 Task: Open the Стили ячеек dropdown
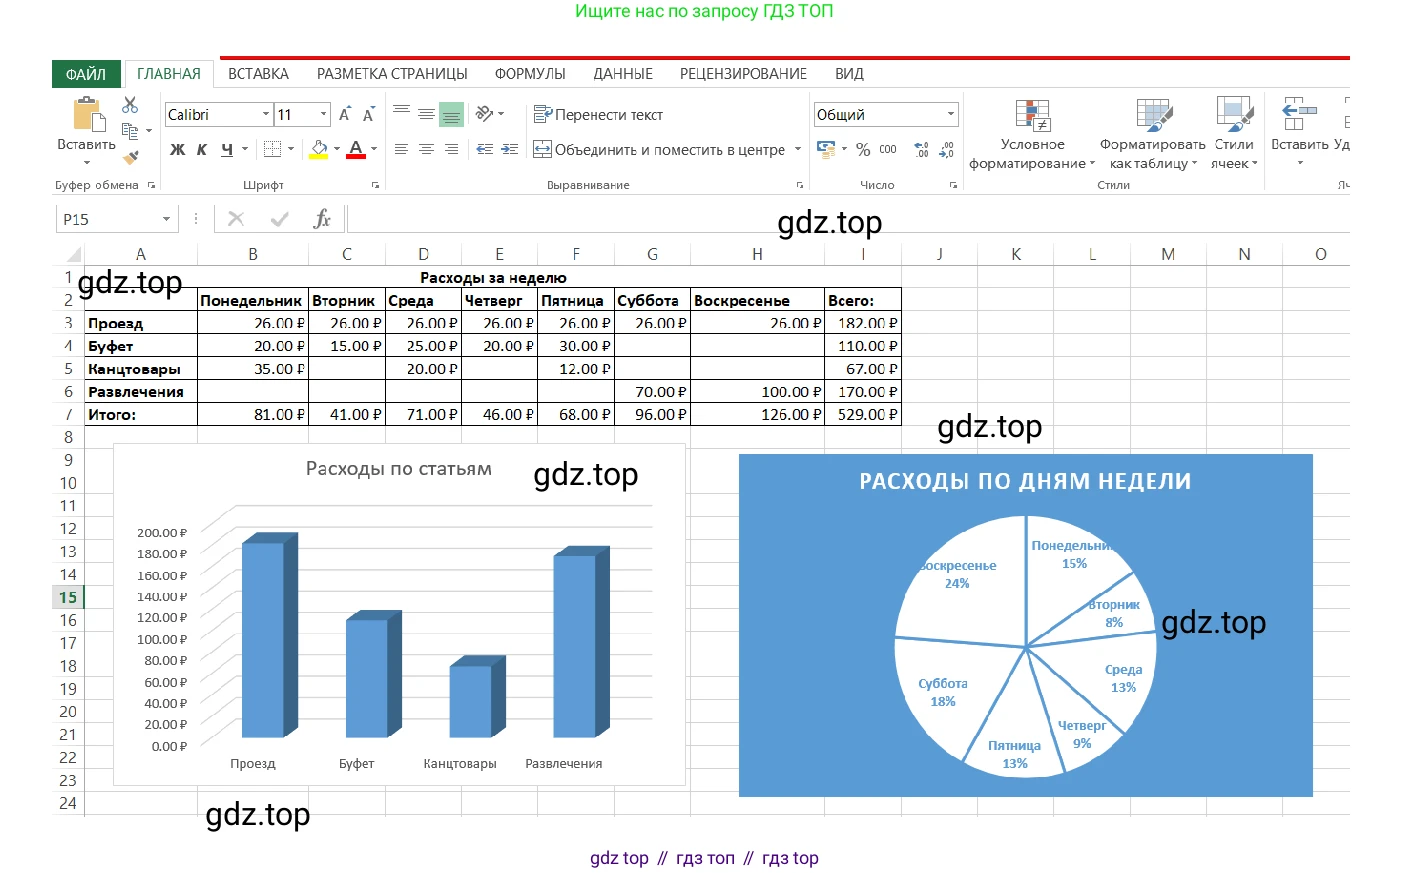1234,135
